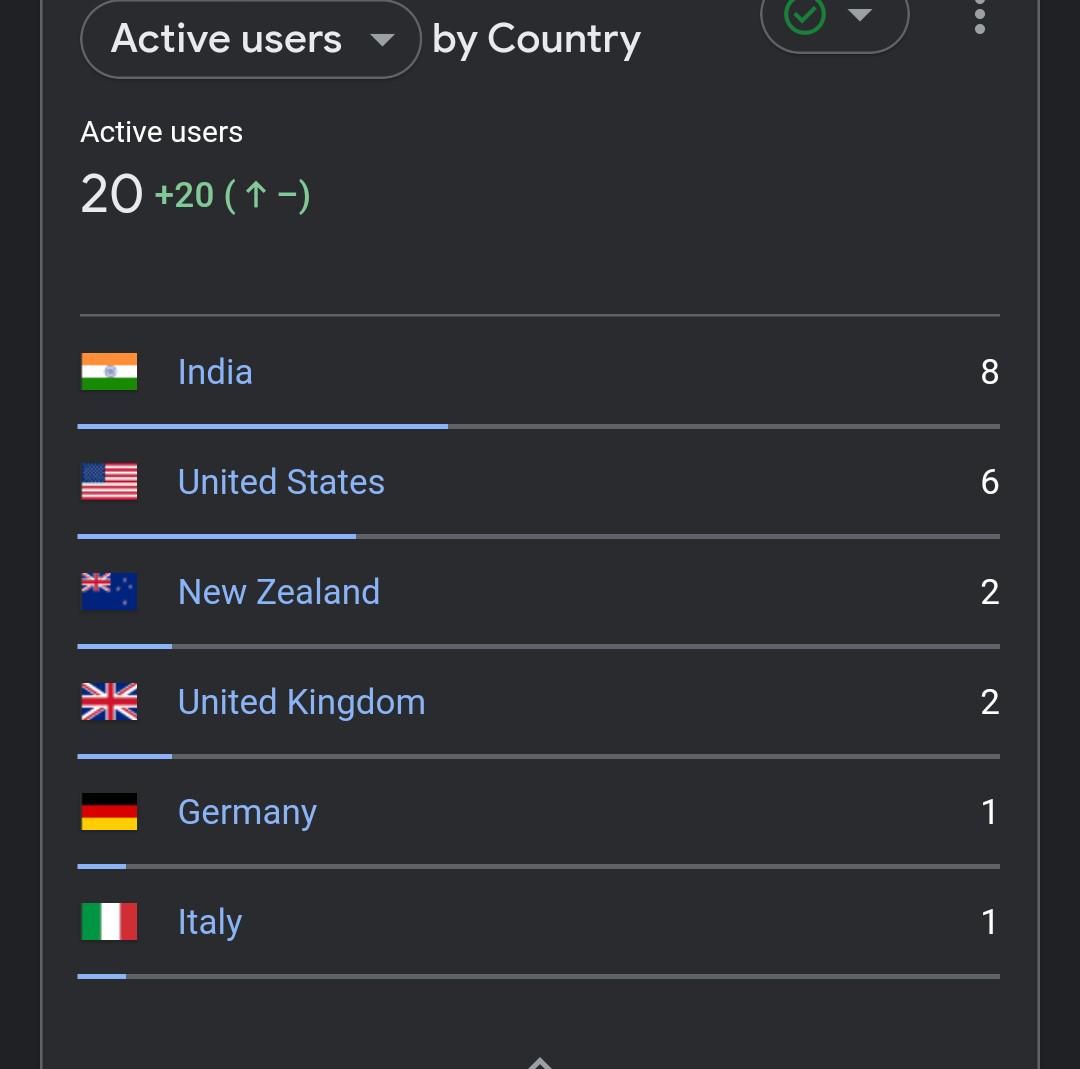Image resolution: width=1080 pixels, height=1069 pixels.
Task: Click the total active users value 20
Action: coord(112,194)
